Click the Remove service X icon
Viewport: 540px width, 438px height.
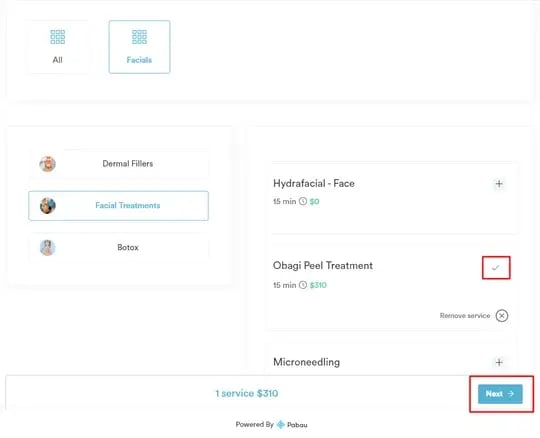pos(502,315)
